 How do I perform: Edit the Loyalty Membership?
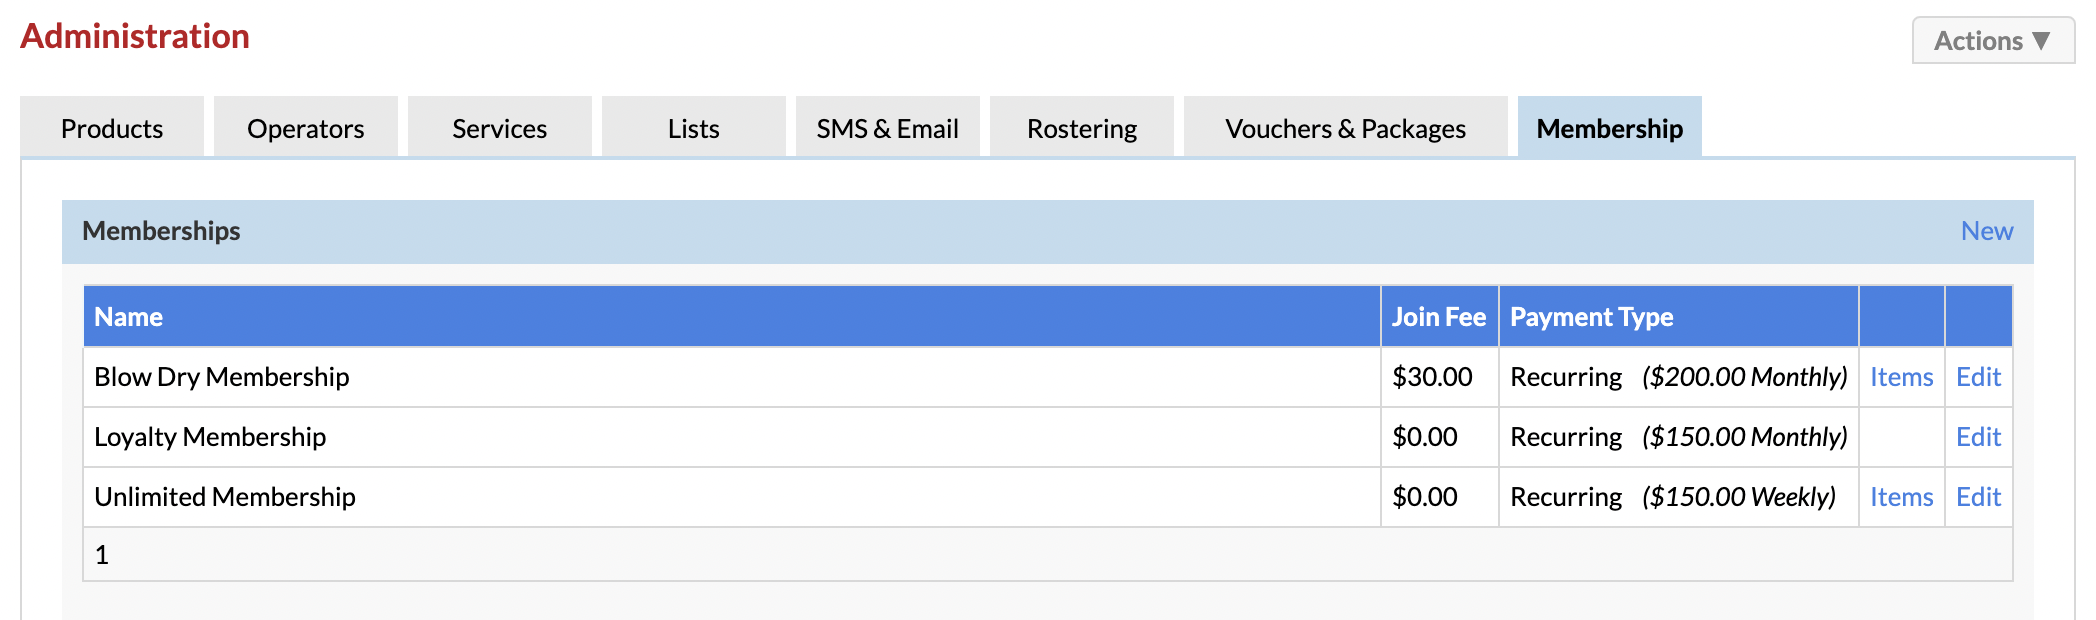coord(1979,437)
